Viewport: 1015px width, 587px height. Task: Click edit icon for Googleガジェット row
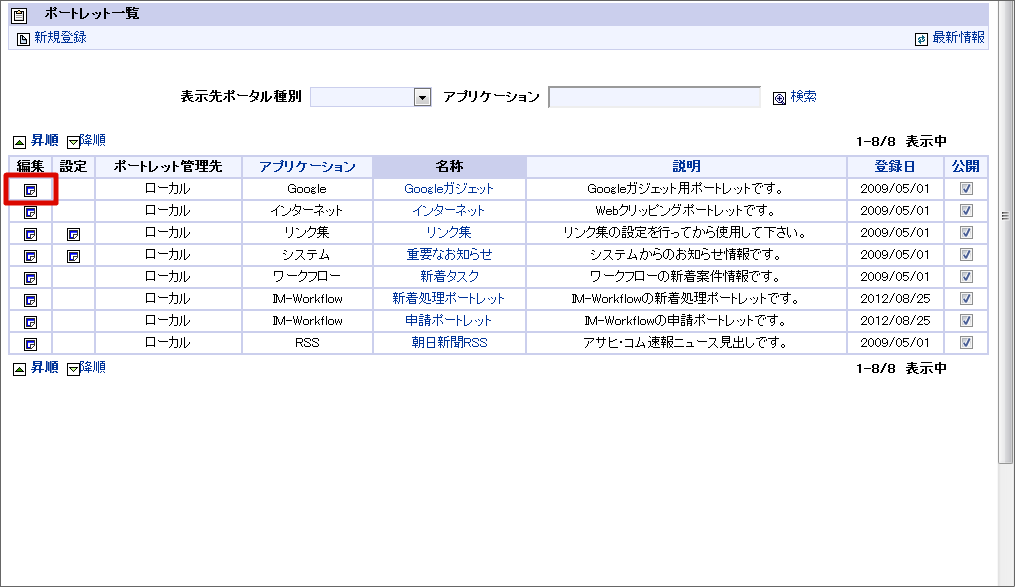(30, 190)
